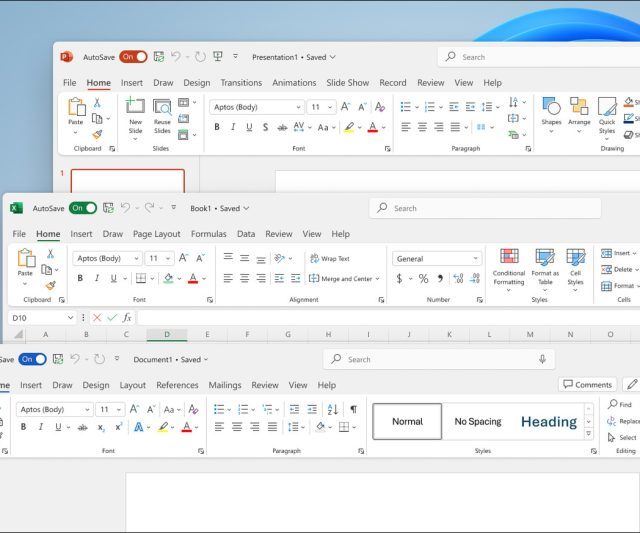Apply yellow text highlight in Word
Screen dimensions: 640x533
163,427
